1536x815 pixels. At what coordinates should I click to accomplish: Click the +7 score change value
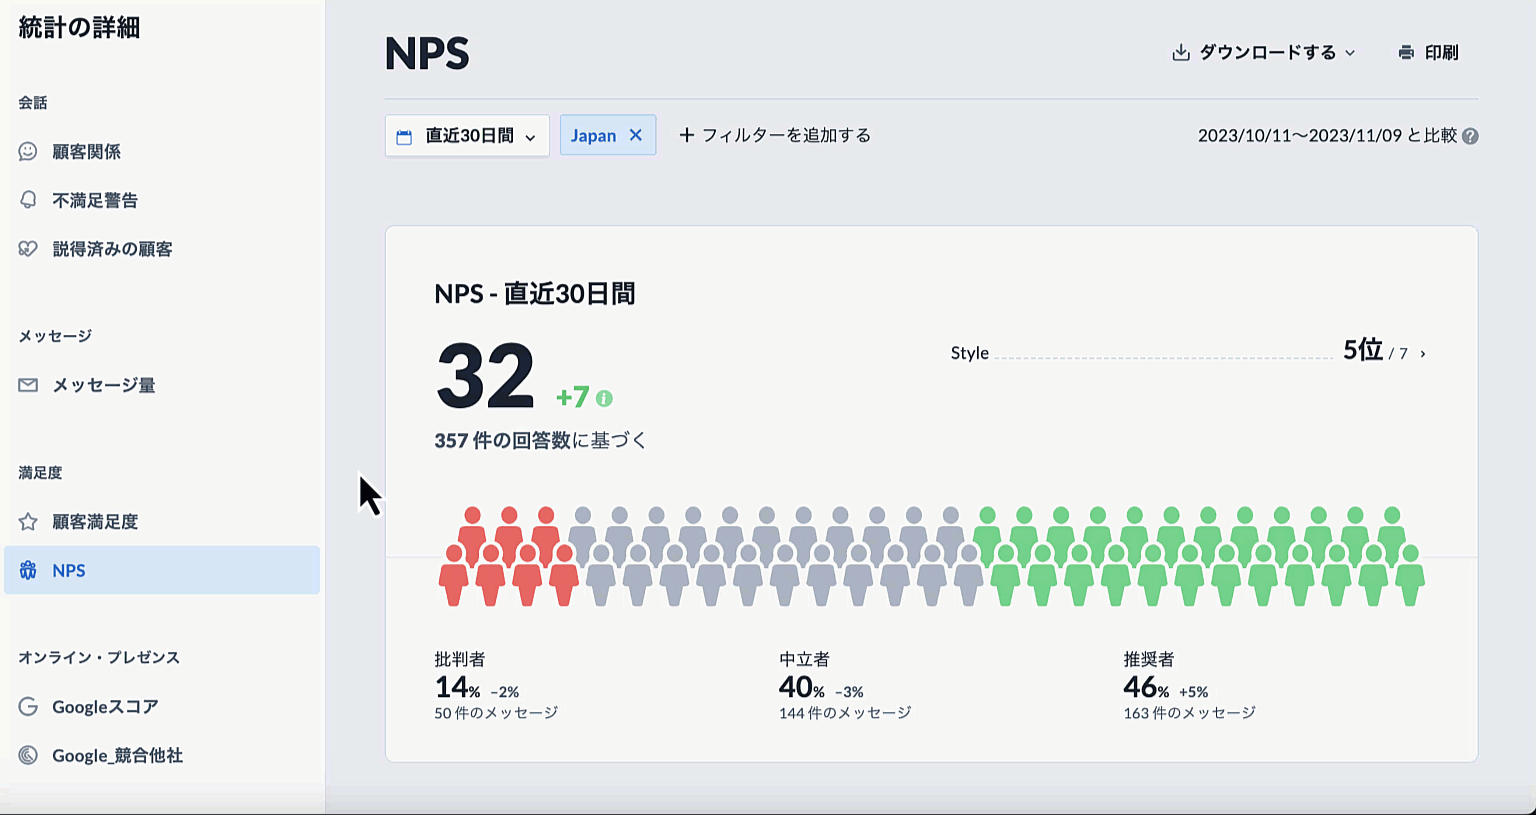[573, 397]
